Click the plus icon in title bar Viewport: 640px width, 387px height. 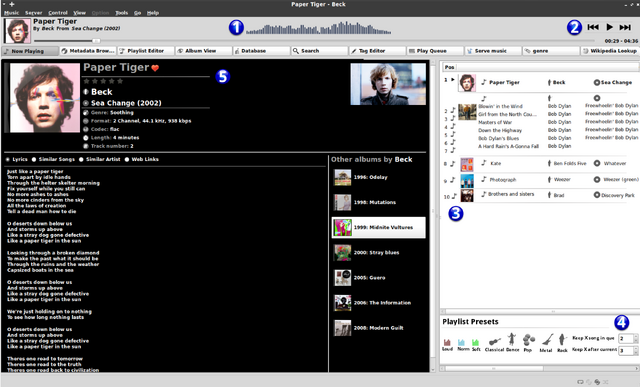coord(12,4)
